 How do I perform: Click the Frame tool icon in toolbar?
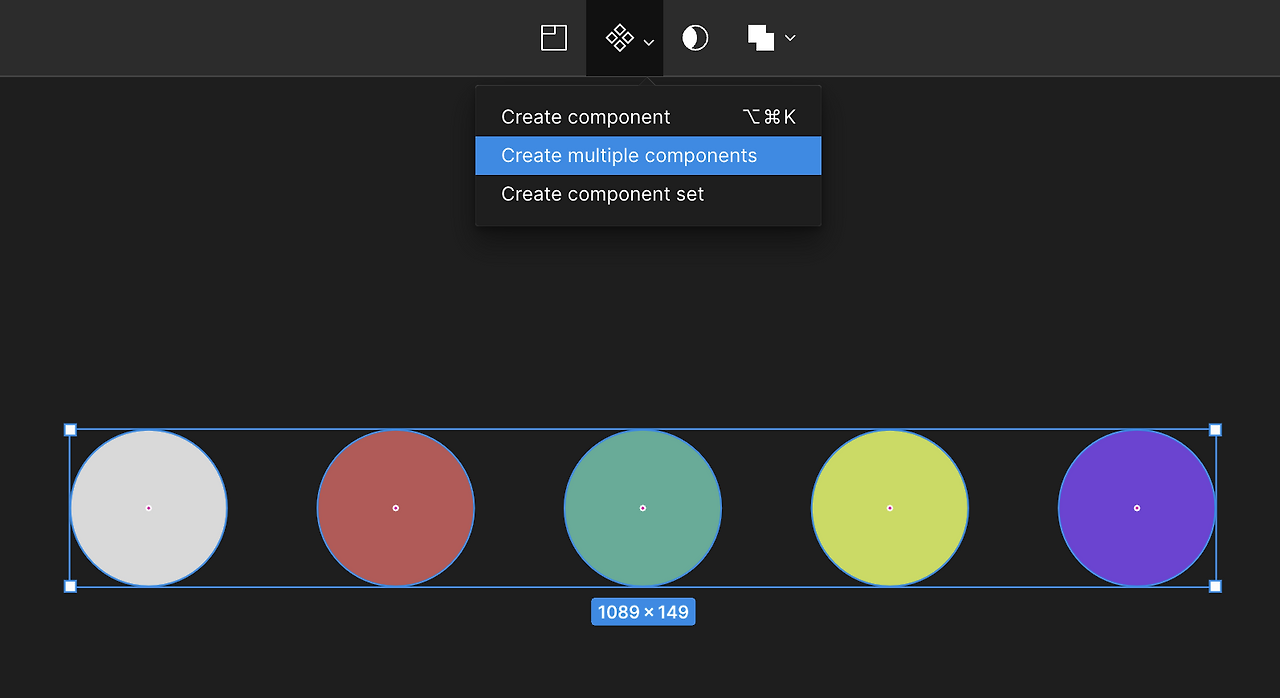pos(554,38)
